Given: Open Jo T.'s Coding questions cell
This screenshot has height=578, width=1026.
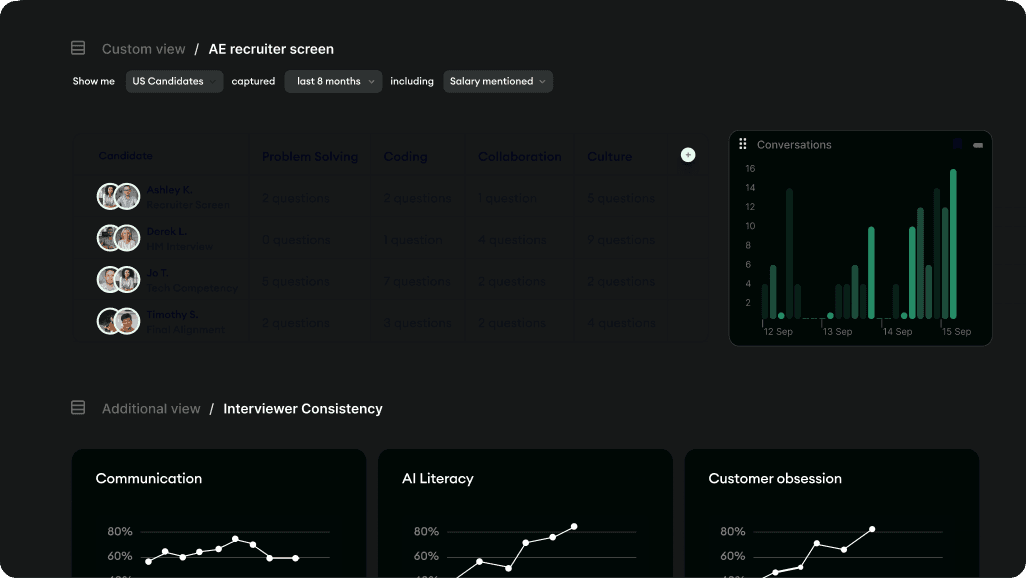Looking at the screenshot, I should tap(417, 282).
